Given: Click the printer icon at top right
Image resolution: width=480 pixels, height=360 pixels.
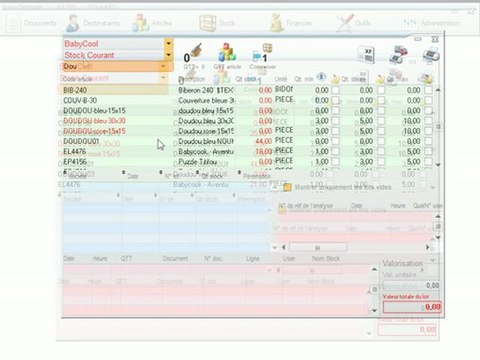Looking at the screenshot, I should [x=431, y=55].
